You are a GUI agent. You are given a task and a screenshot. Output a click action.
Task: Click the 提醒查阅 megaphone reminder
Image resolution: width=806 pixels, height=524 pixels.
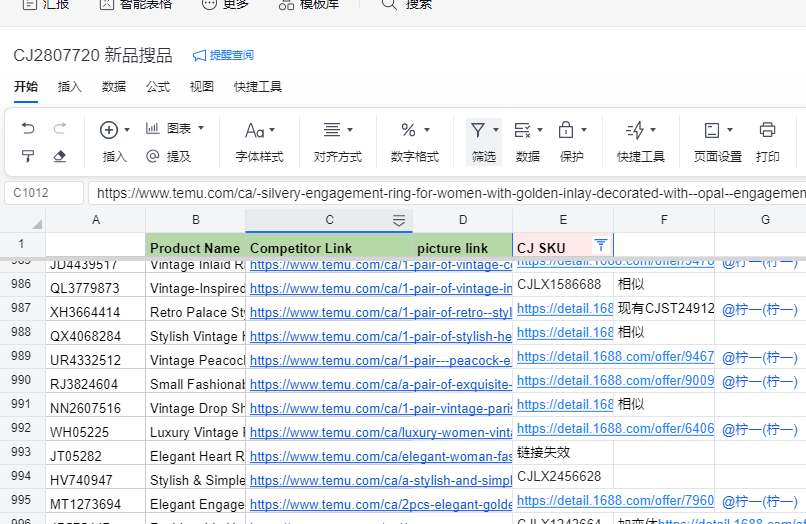click(x=223, y=55)
